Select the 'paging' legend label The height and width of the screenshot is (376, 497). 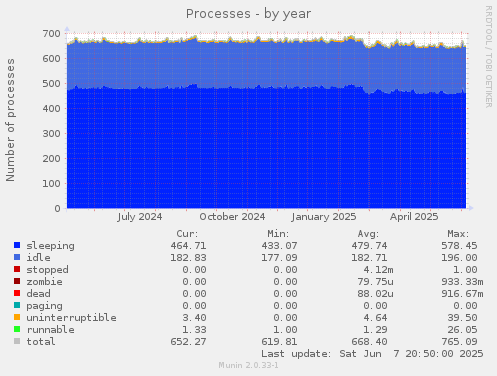[x=44, y=306]
